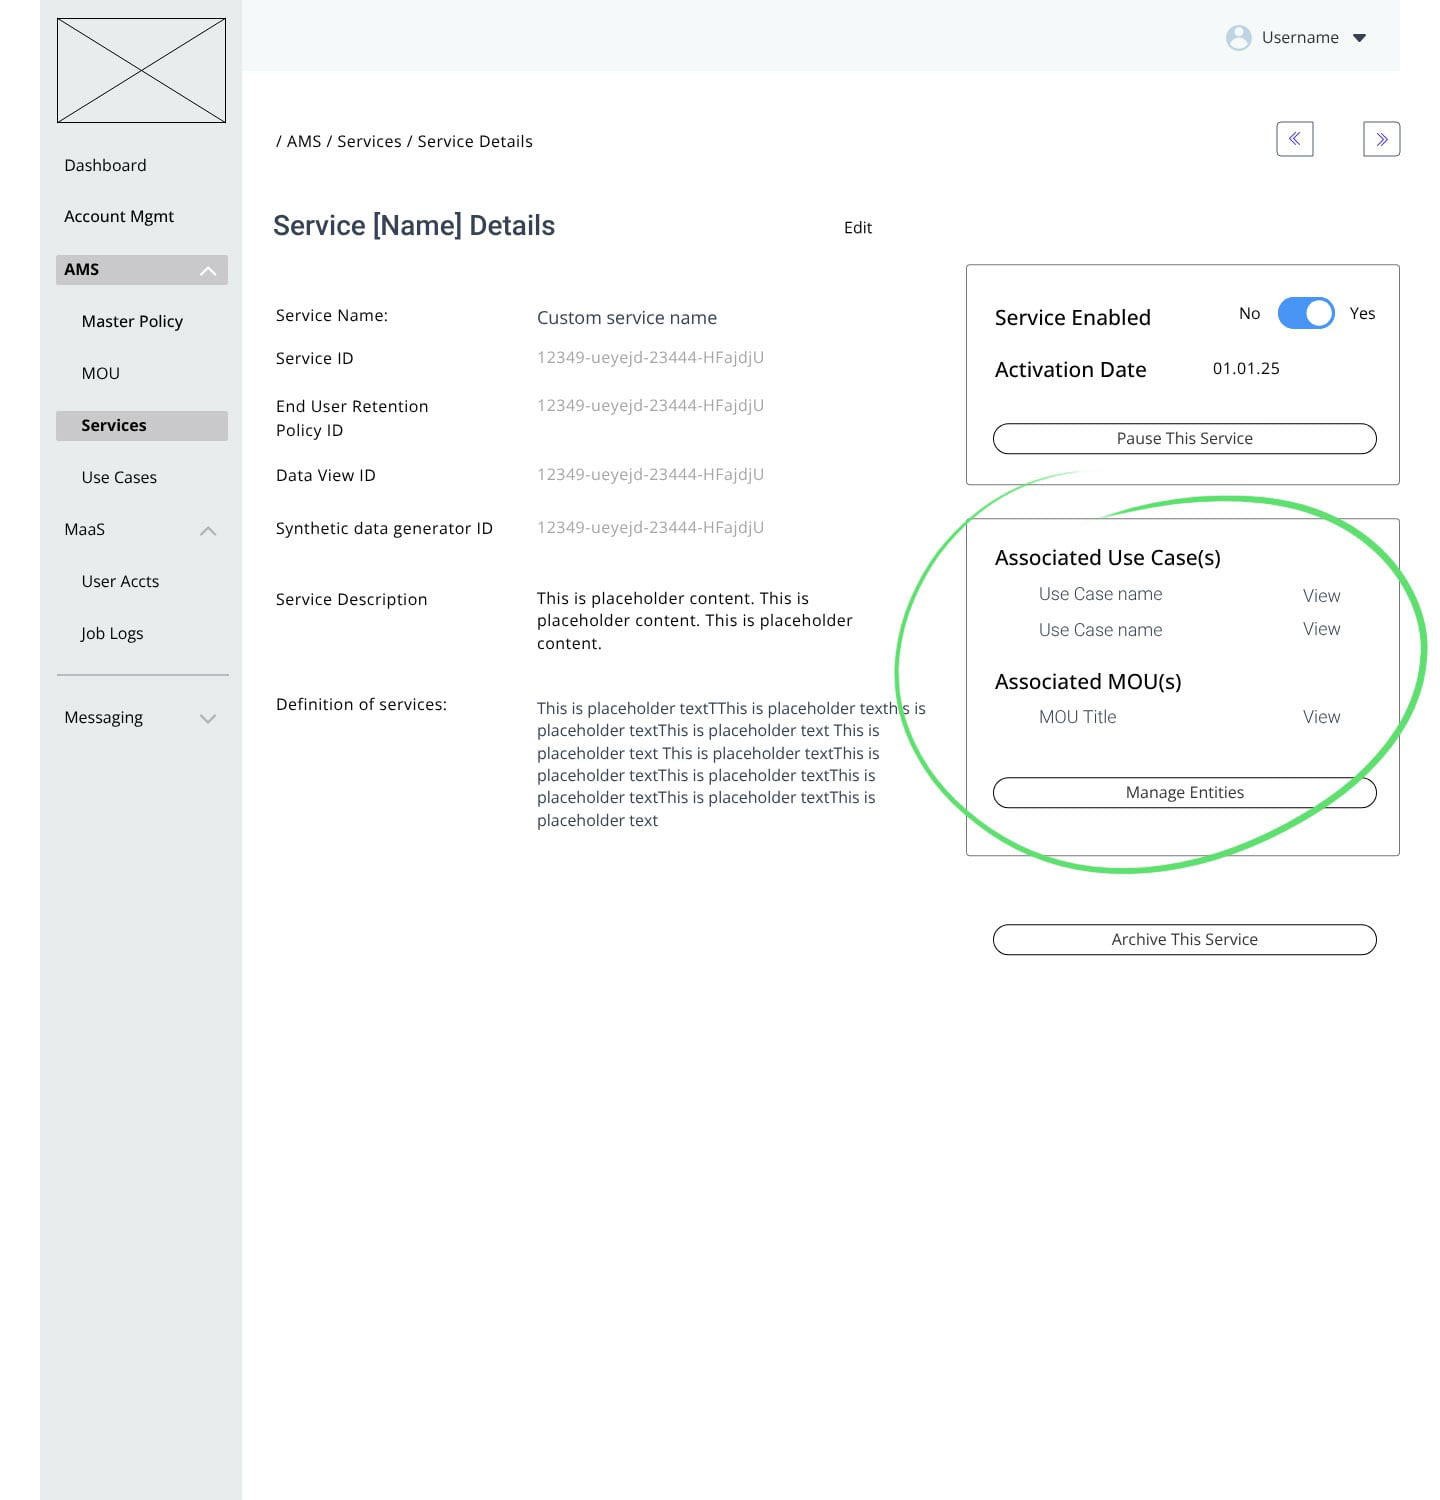Open the Username dropdown menu
The image size is (1440, 1500).
click(x=1358, y=38)
